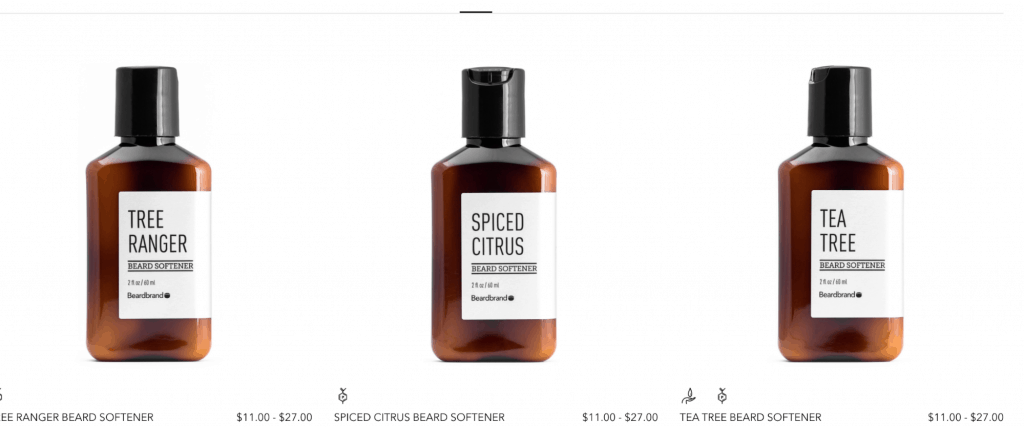Select the Tea Tree bottle product image
Screen dimensions: 1024x427
(840, 214)
